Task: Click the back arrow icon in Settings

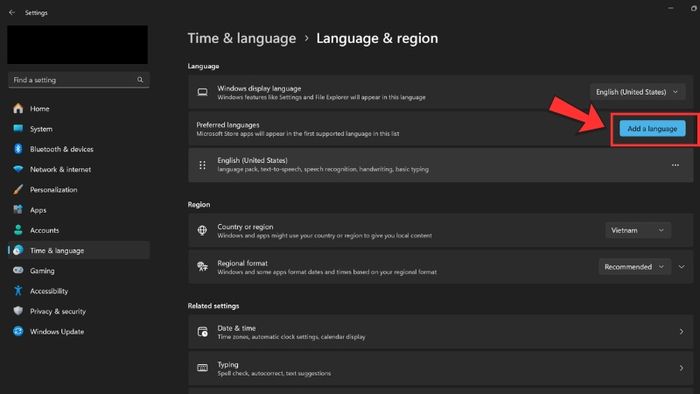Action: [x=12, y=12]
